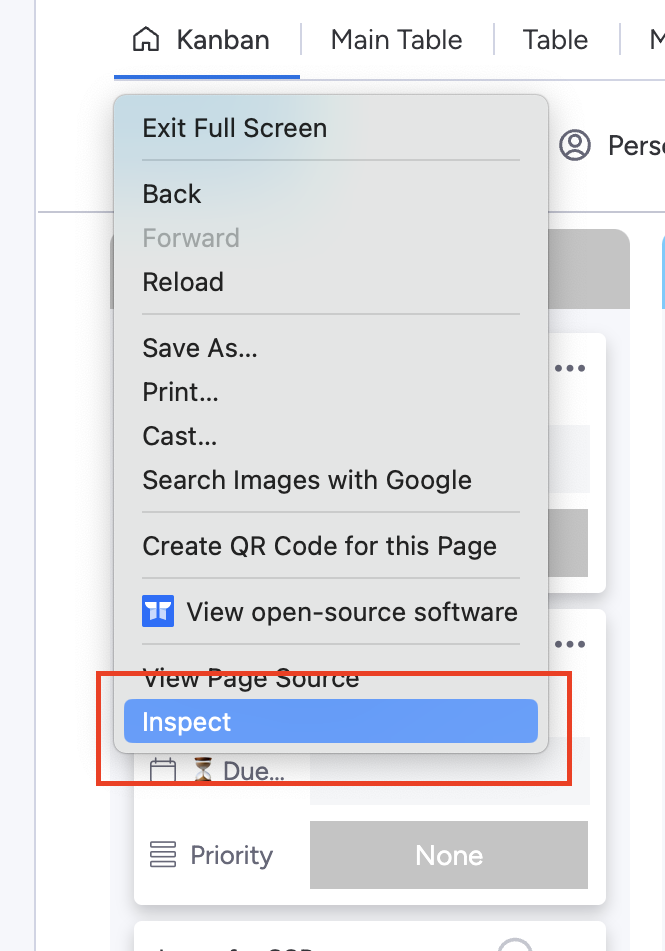The image size is (665, 951).
Task: Click the calendar icon beside Due
Action: pos(162,771)
